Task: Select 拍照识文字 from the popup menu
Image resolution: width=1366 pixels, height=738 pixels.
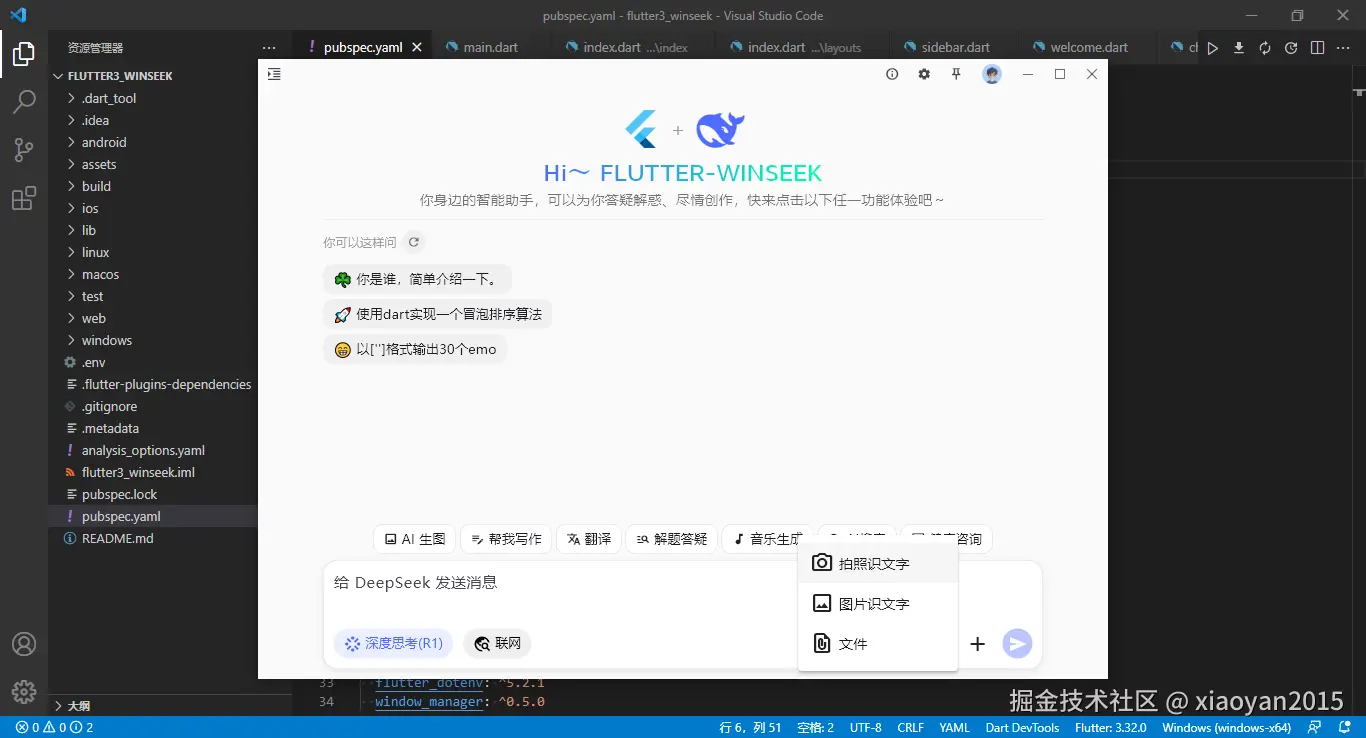Action: tap(878, 564)
